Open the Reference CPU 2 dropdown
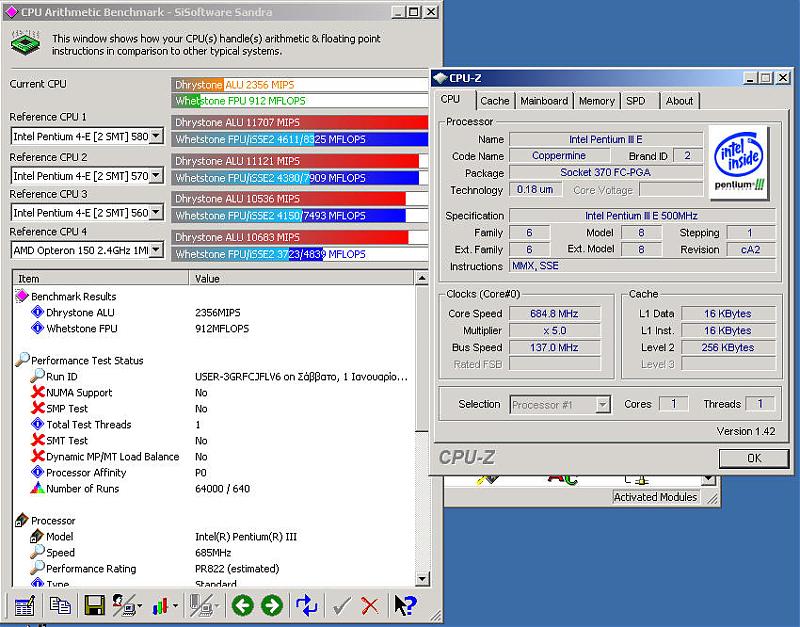Screen dimensions: 800x627 click(157, 175)
